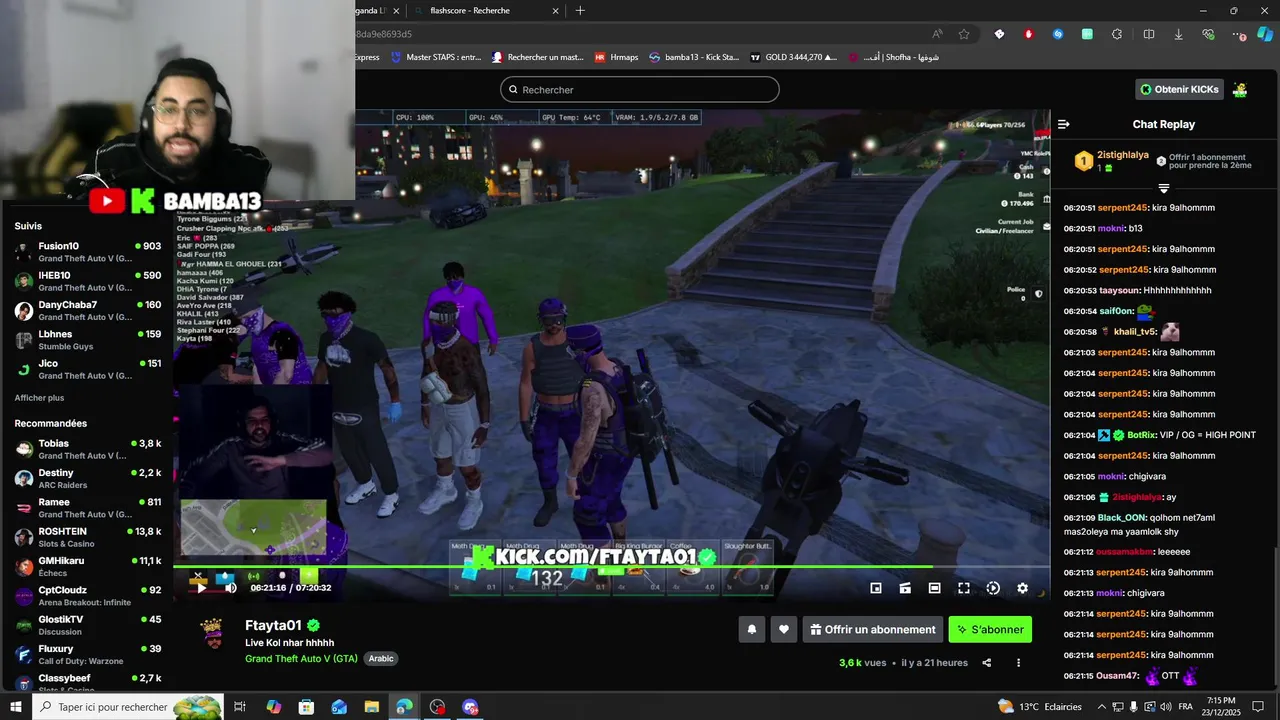Open the Grand Theft Auto V (GTA) category link

pyautogui.click(x=301, y=659)
